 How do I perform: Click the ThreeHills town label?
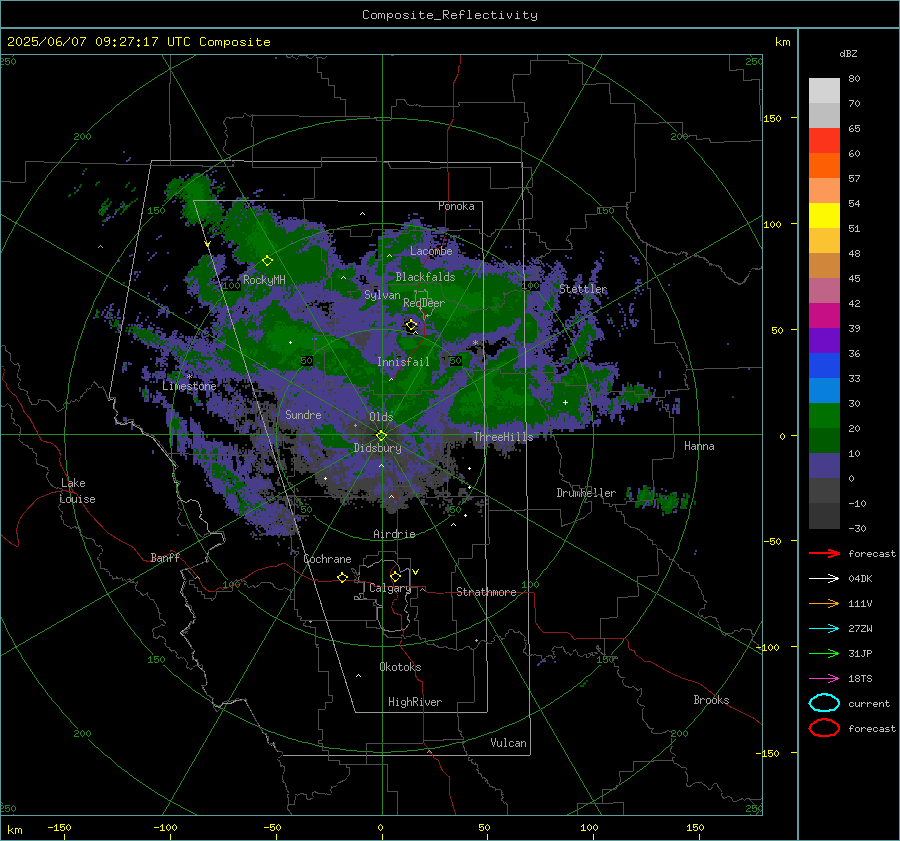coord(503,437)
